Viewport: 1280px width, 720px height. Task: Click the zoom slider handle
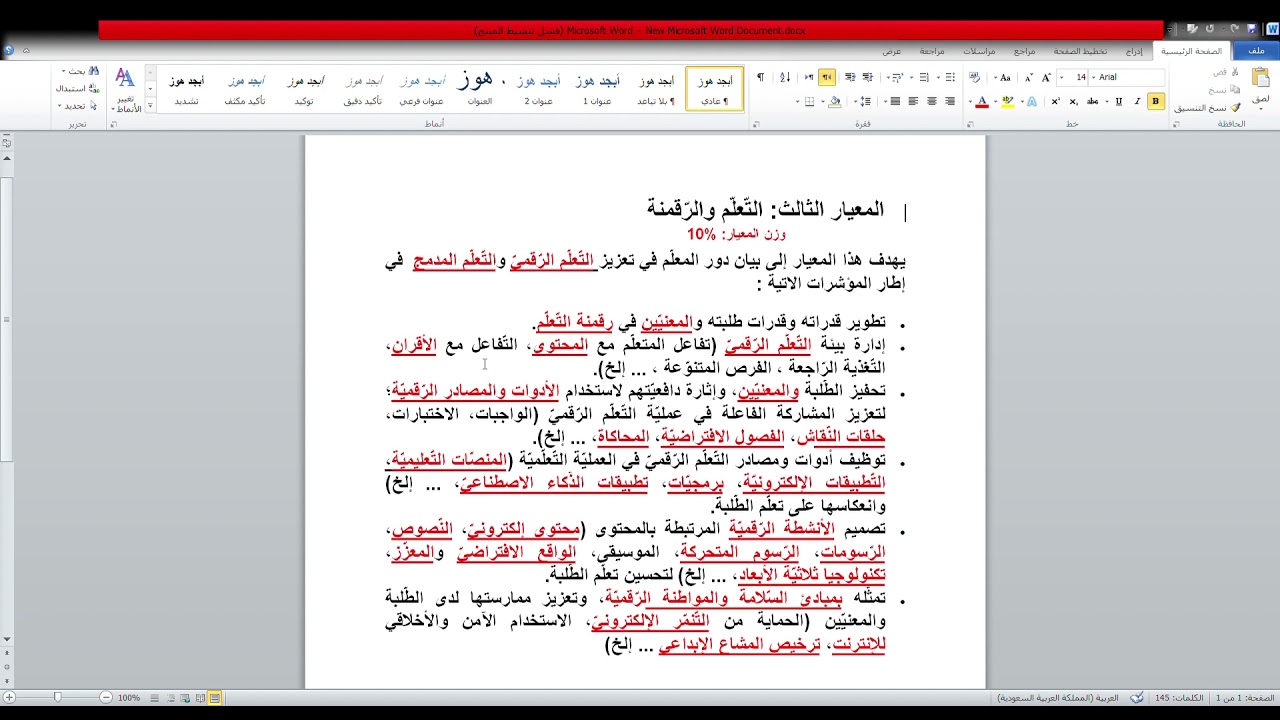coord(57,697)
